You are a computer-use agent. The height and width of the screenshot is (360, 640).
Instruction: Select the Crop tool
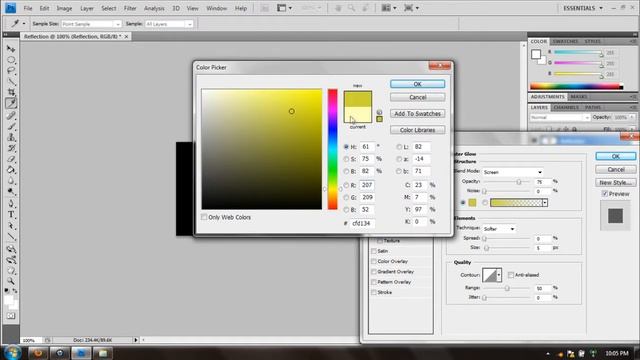pos(11,92)
